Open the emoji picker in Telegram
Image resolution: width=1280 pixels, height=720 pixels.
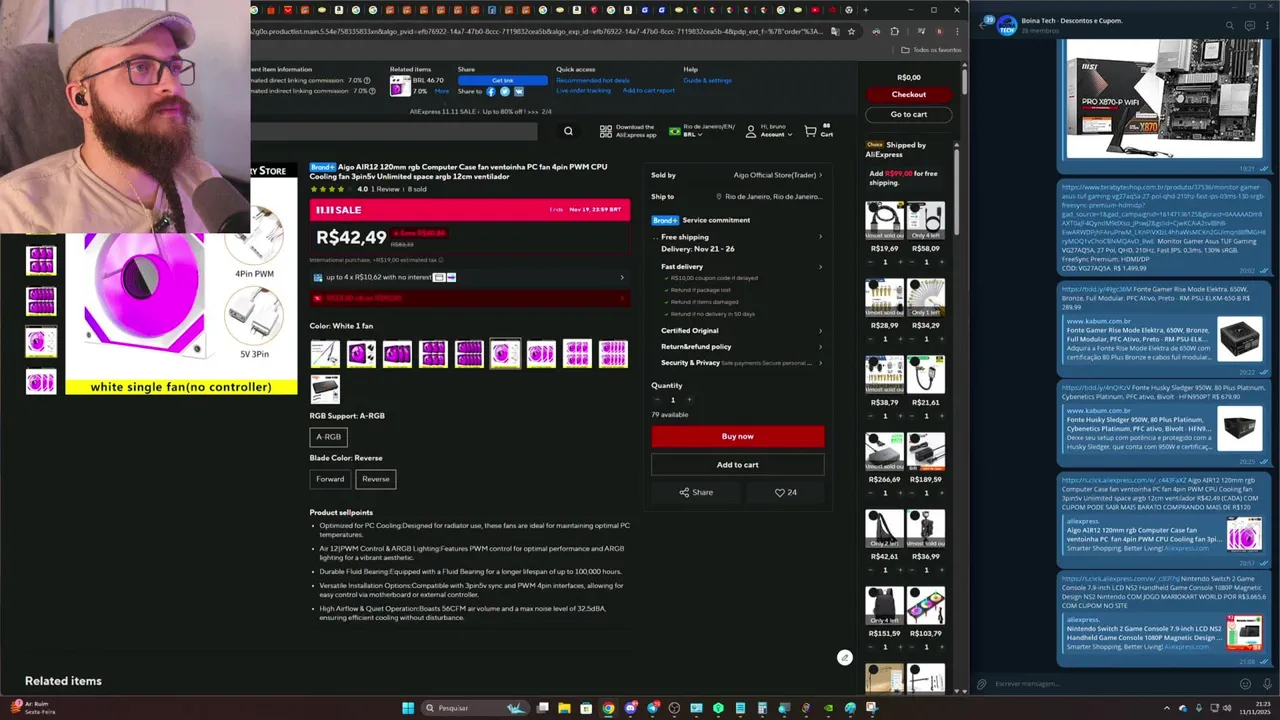[1245, 684]
